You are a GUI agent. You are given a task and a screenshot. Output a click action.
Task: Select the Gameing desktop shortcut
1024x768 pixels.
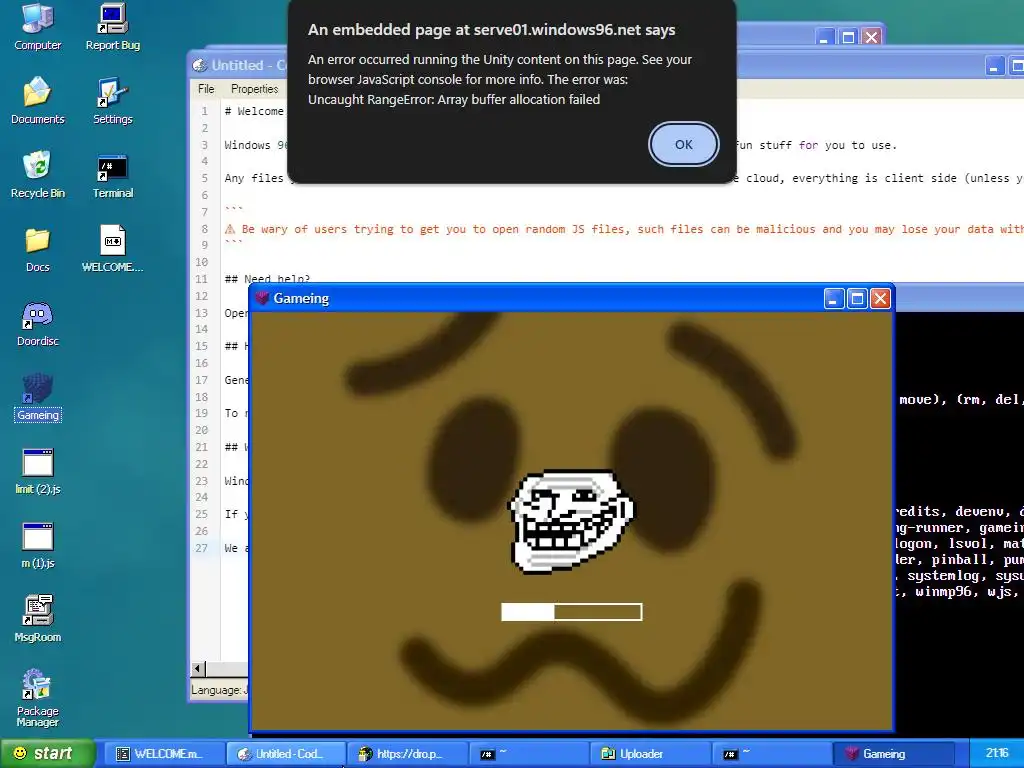coord(37,396)
